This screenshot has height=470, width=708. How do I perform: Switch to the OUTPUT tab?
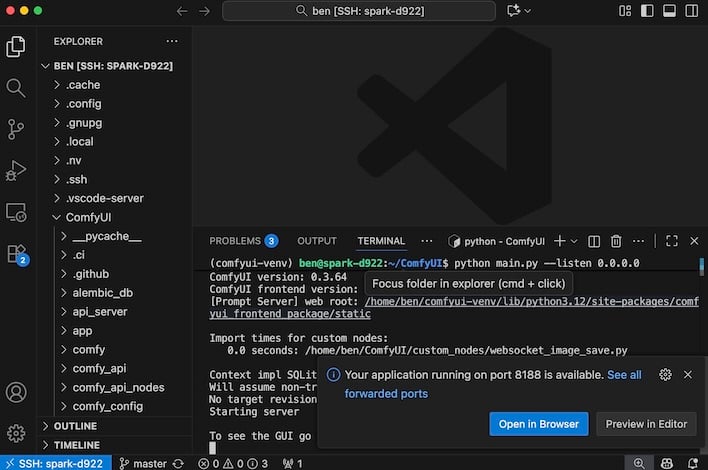[317, 241]
